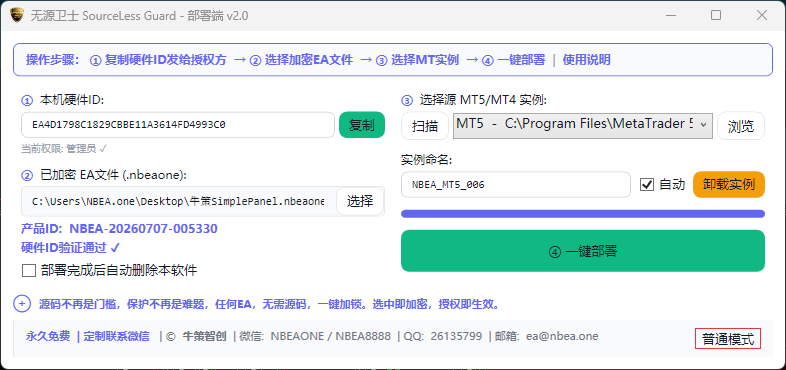Image resolution: width=786 pixels, height=370 pixels.
Task: Switch the 普通模式 mode toggle
Action: click(728, 339)
